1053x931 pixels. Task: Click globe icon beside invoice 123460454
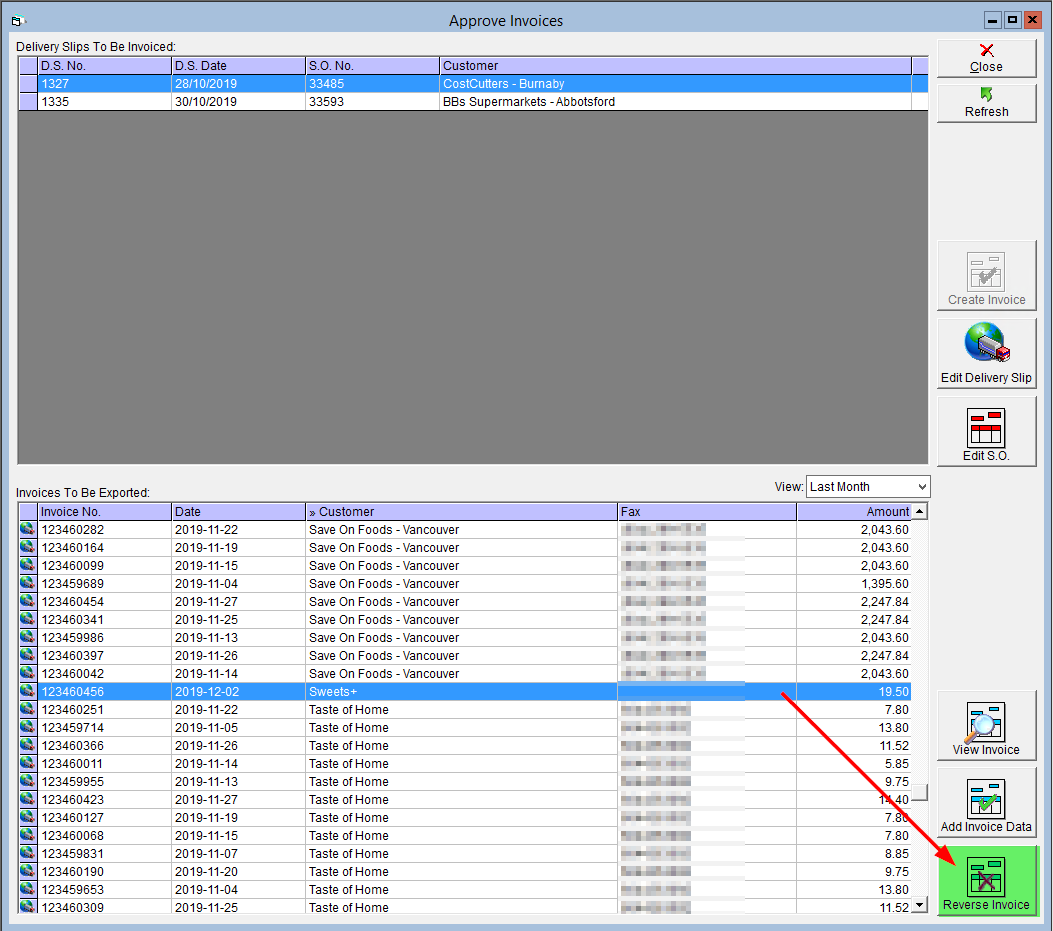28,601
